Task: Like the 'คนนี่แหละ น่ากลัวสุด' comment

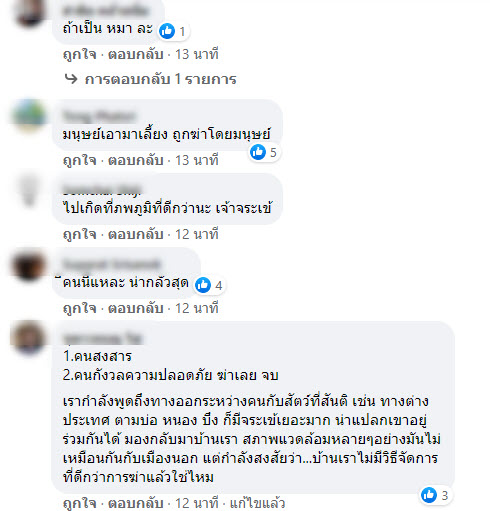Action: (x=80, y=308)
